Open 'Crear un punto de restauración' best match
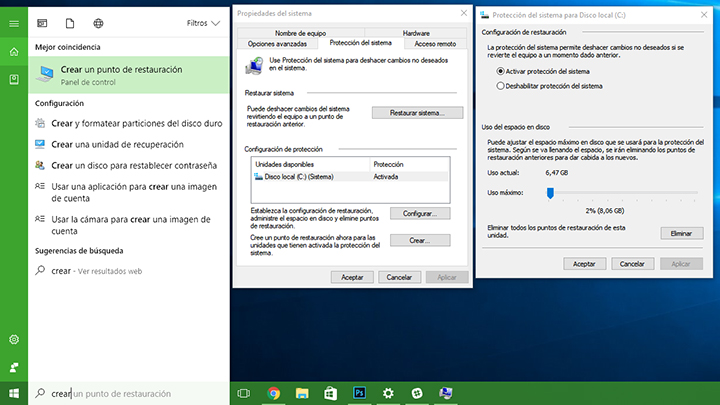 coord(129,75)
